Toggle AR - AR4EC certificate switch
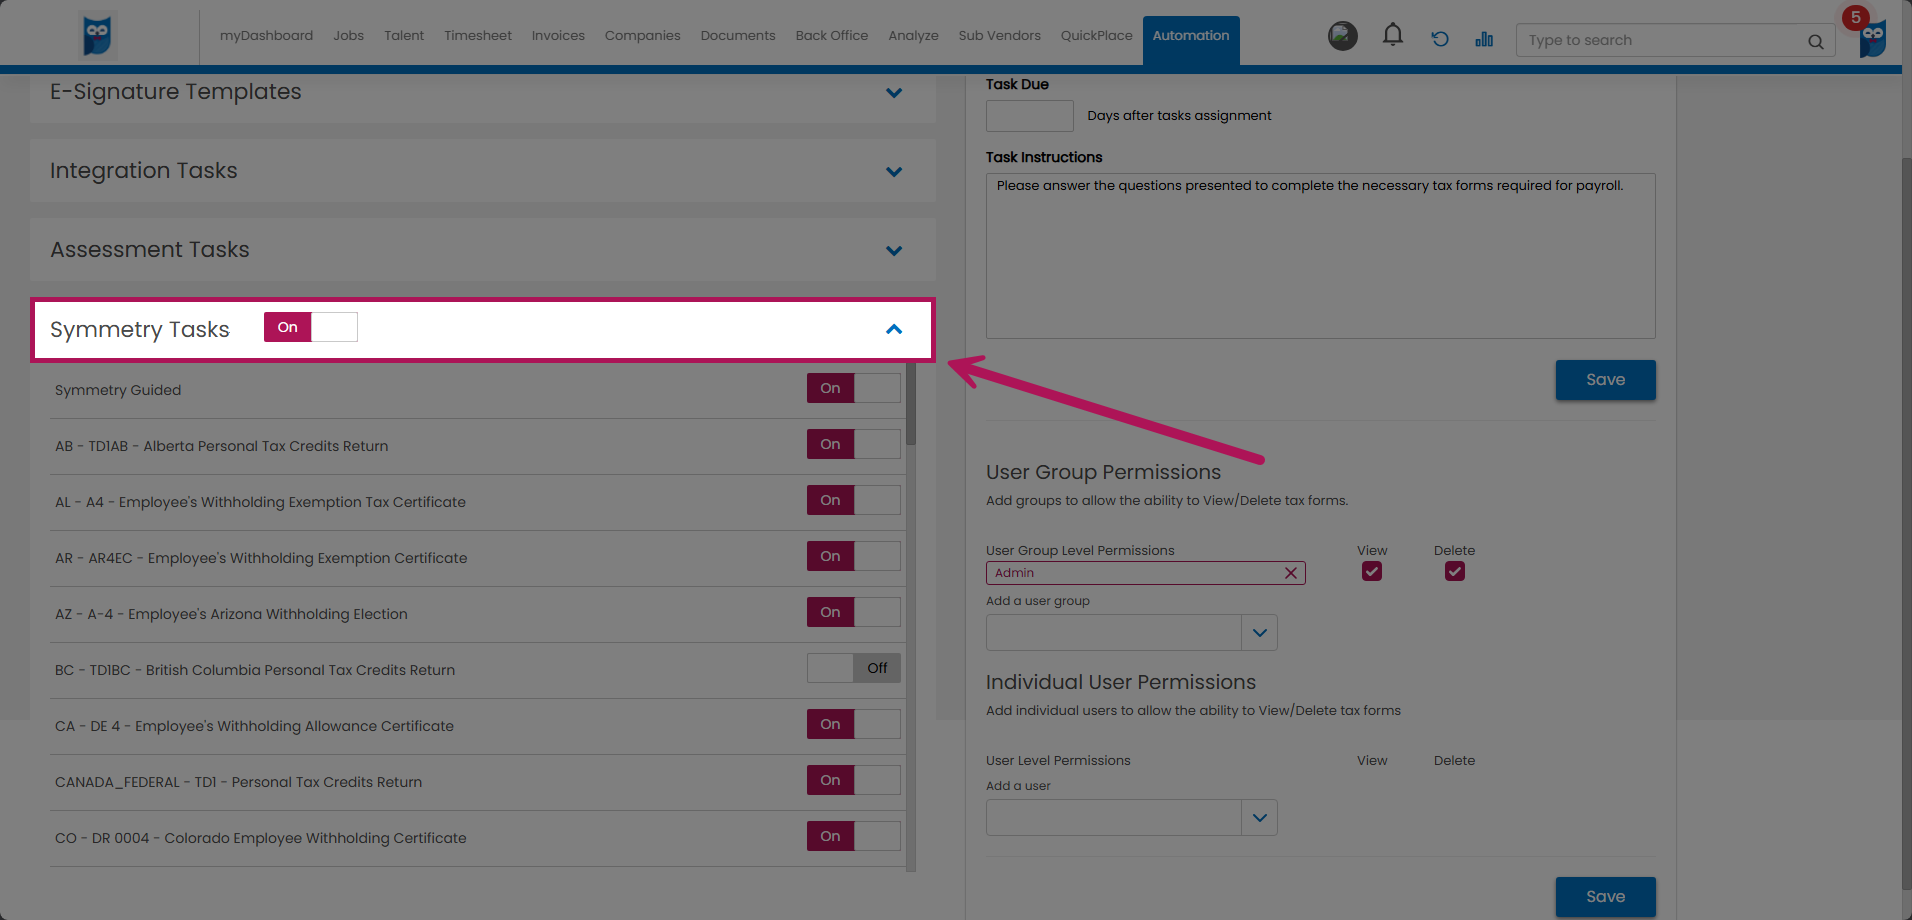This screenshot has width=1912, height=920. (853, 556)
